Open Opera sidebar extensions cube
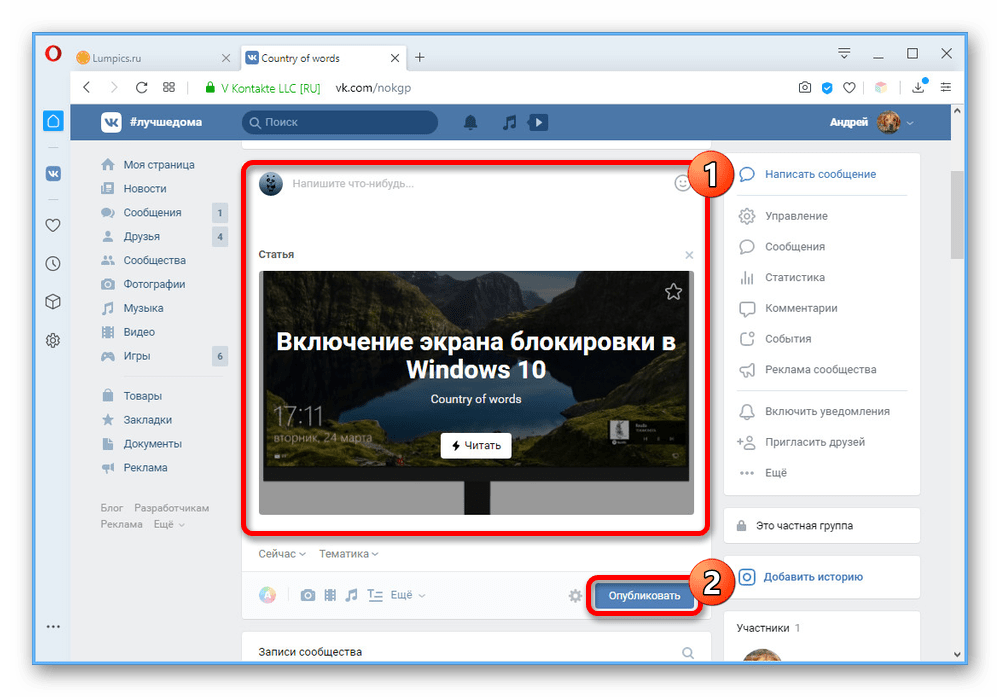The height and width of the screenshot is (697, 1000). 54,302
